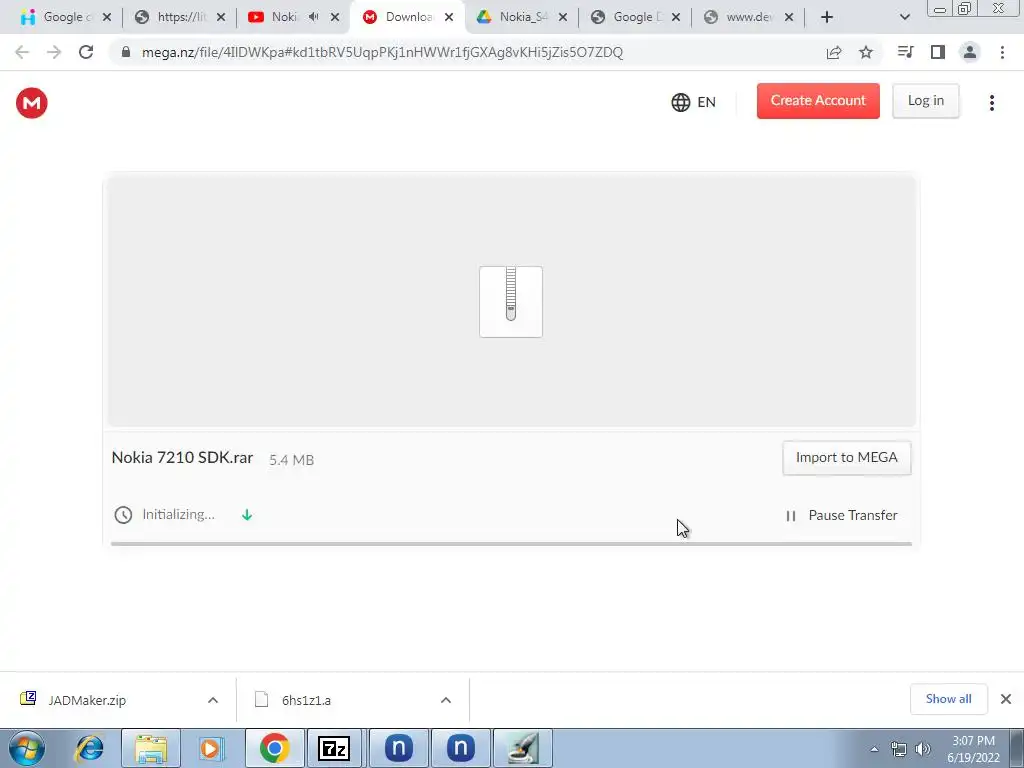Share this page icon in address bar
The width and height of the screenshot is (1024, 768).
click(x=834, y=52)
